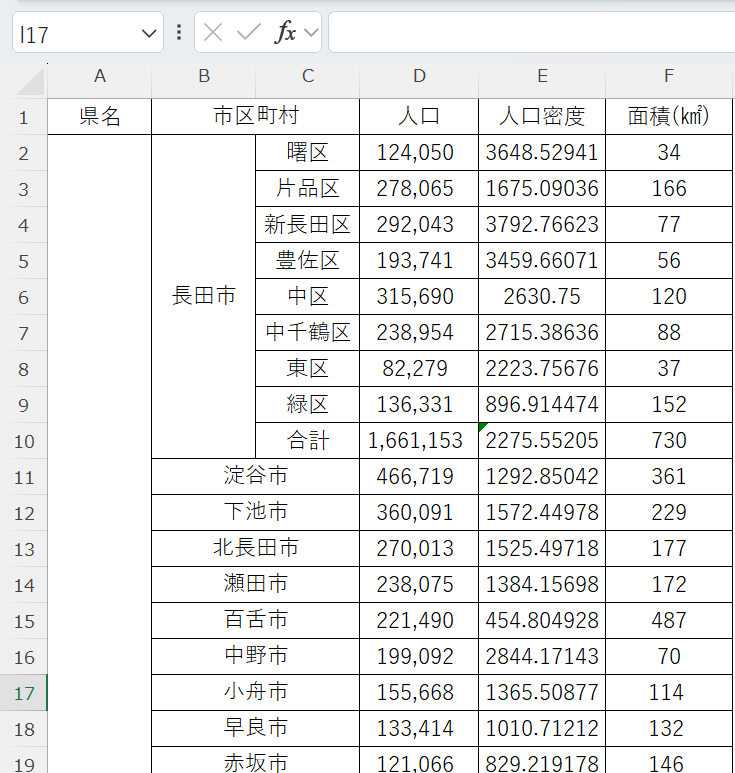Click the Select All corner triangle
The image size is (735, 773).
point(31,81)
